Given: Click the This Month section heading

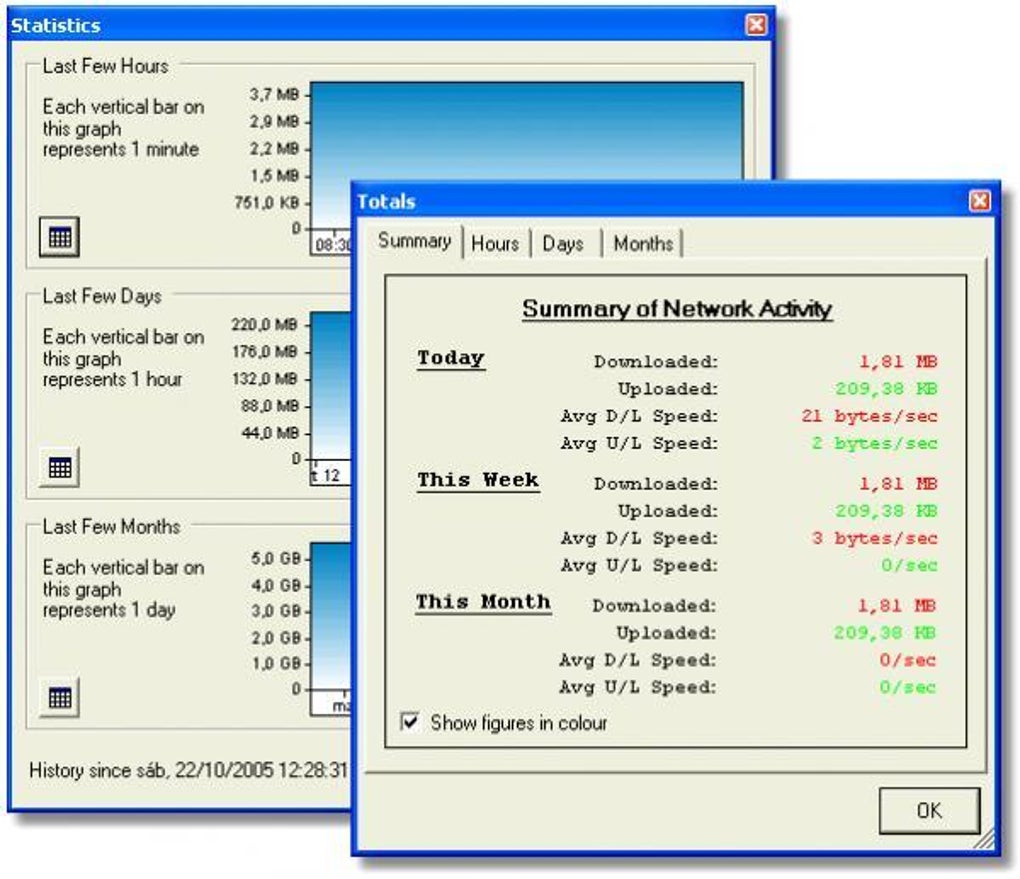Looking at the screenshot, I should click(483, 602).
